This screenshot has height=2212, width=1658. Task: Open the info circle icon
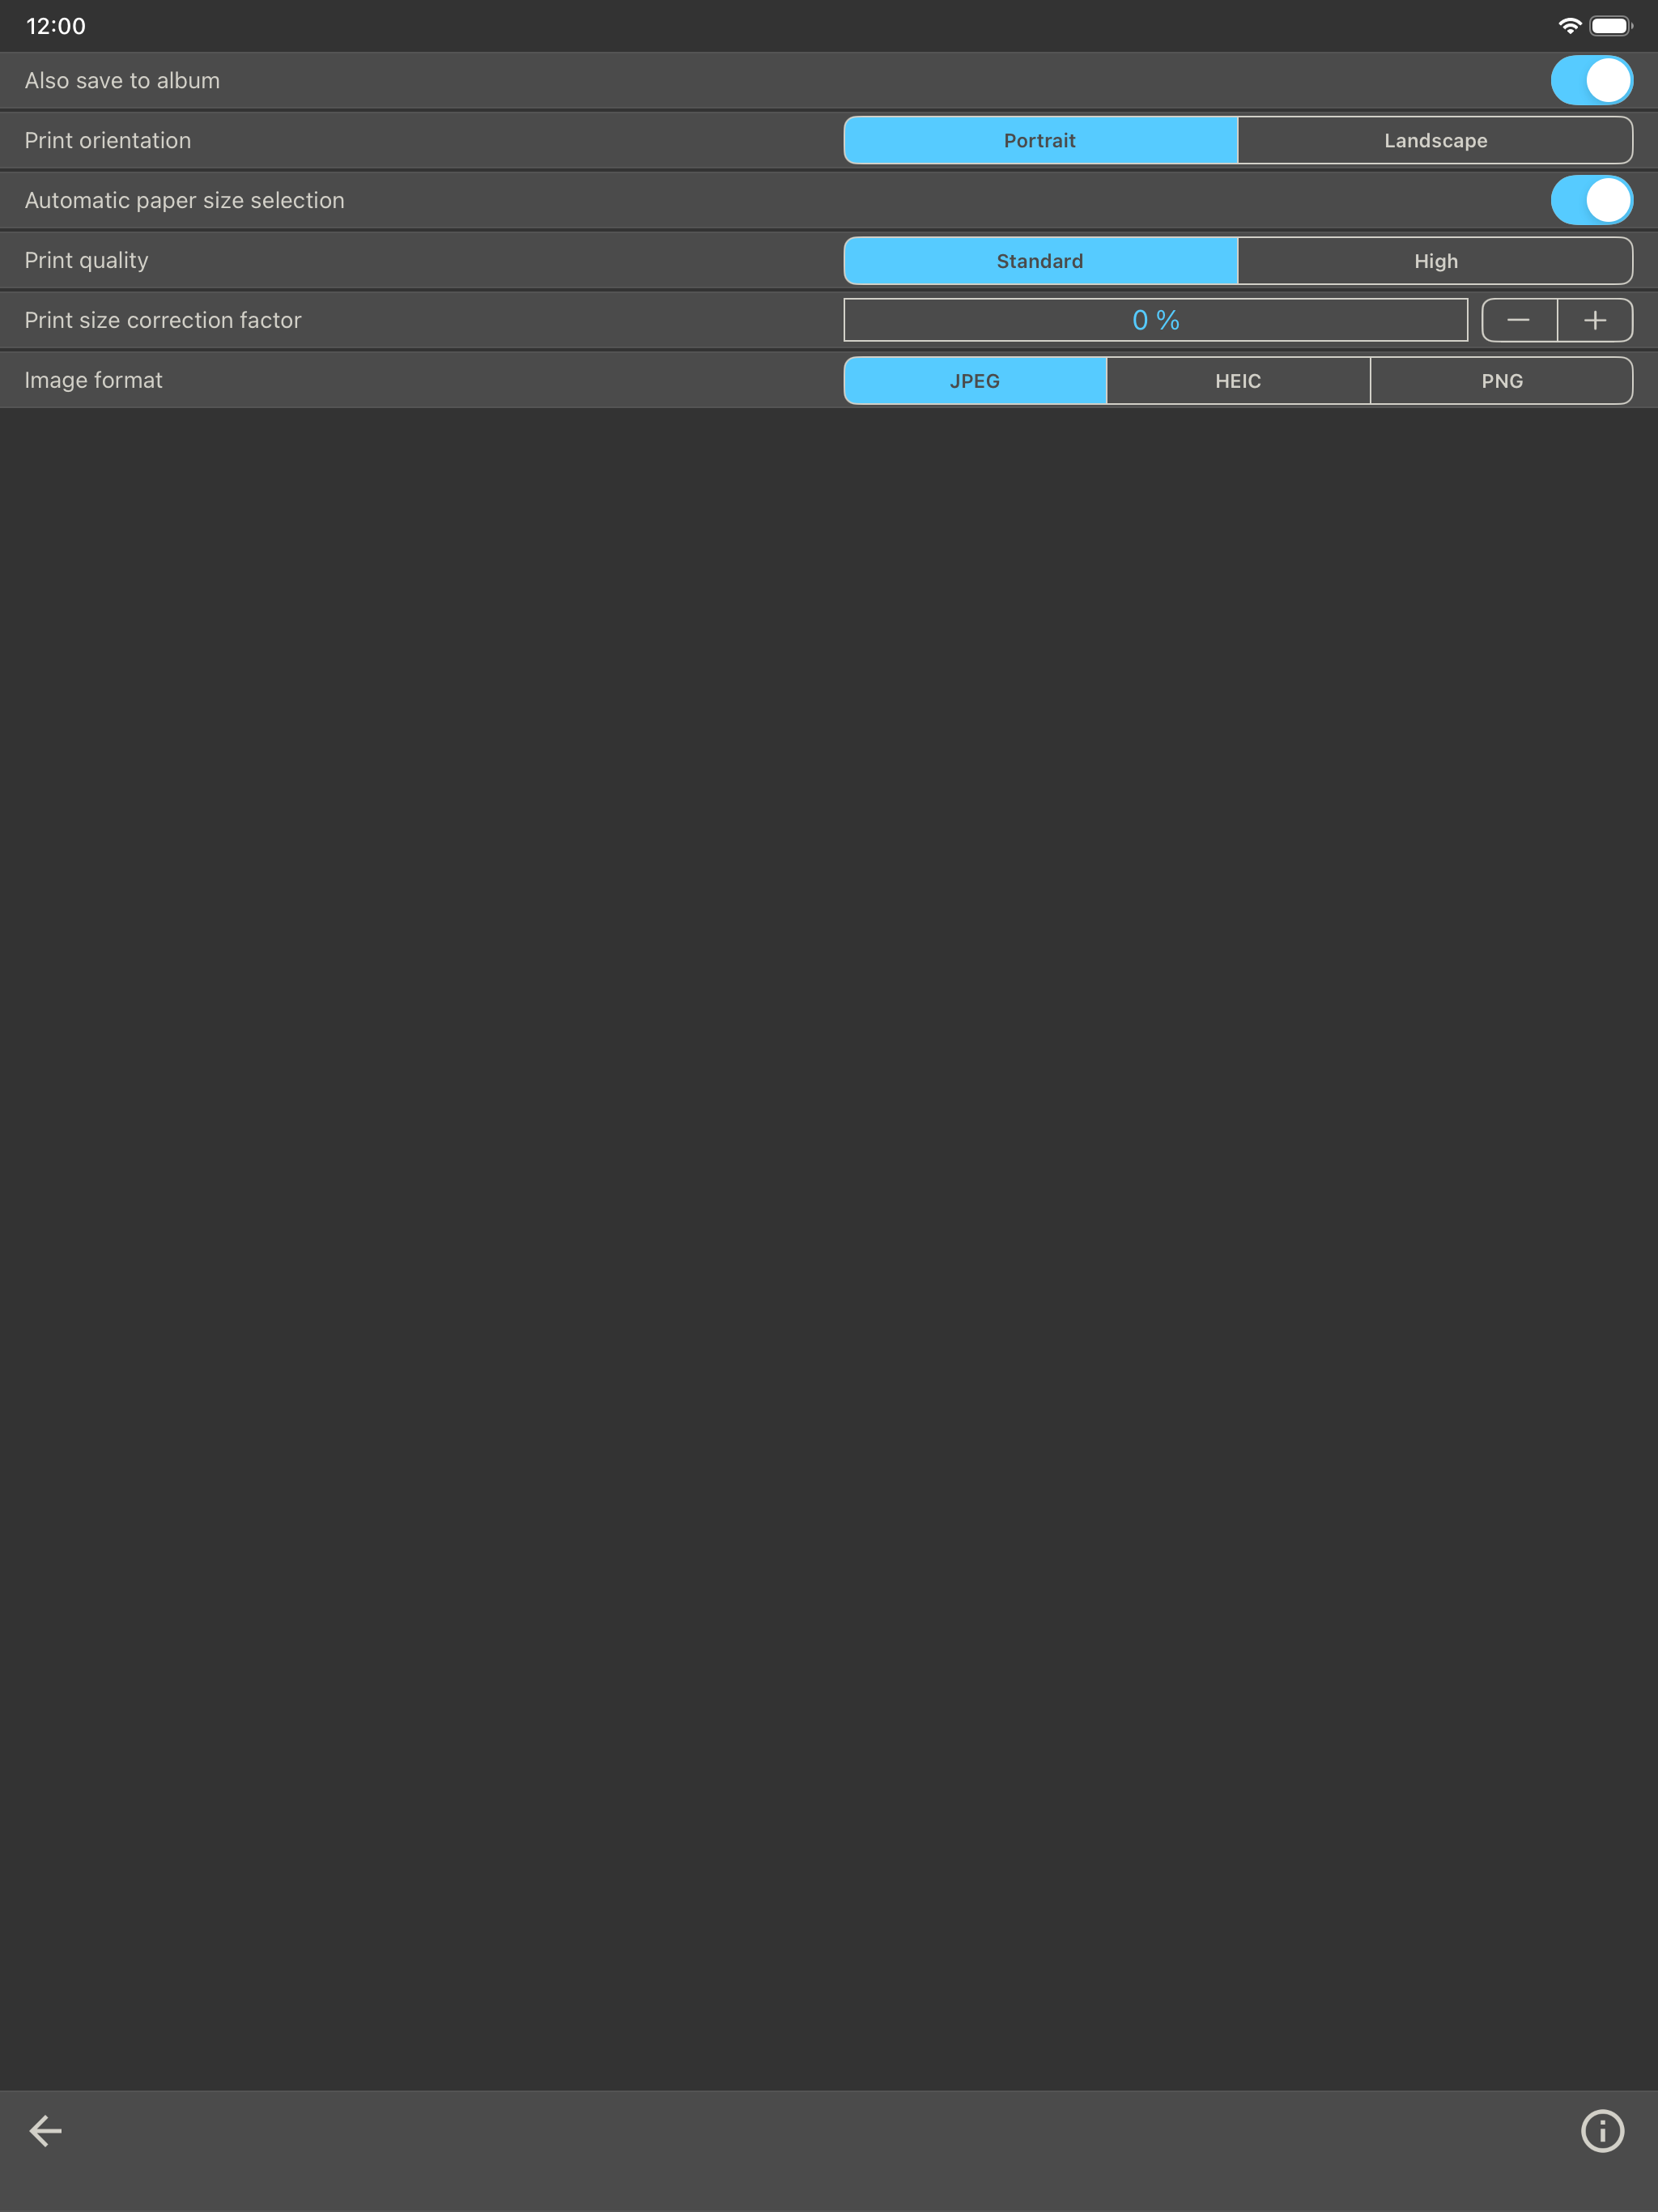(x=1601, y=2130)
